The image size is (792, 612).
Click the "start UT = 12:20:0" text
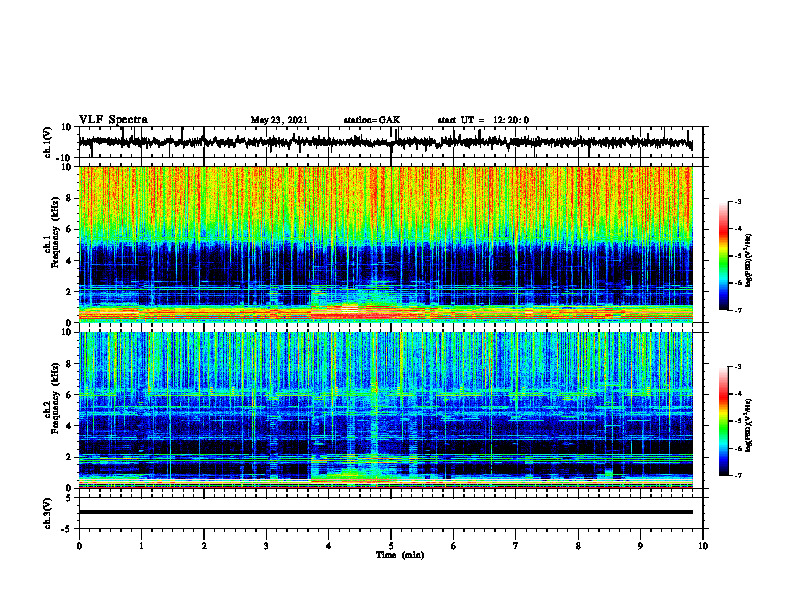(x=483, y=120)
